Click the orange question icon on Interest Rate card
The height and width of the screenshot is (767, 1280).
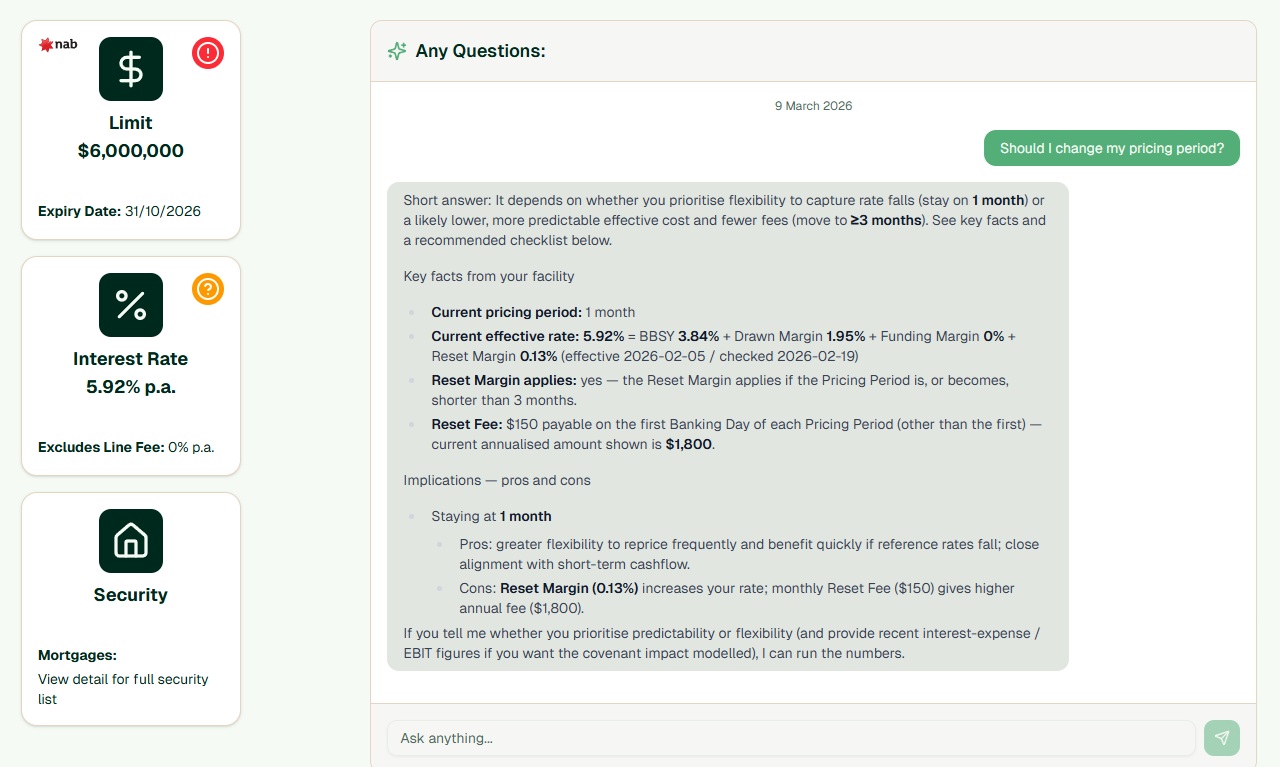pyautogui.click(x=208, y=289)
